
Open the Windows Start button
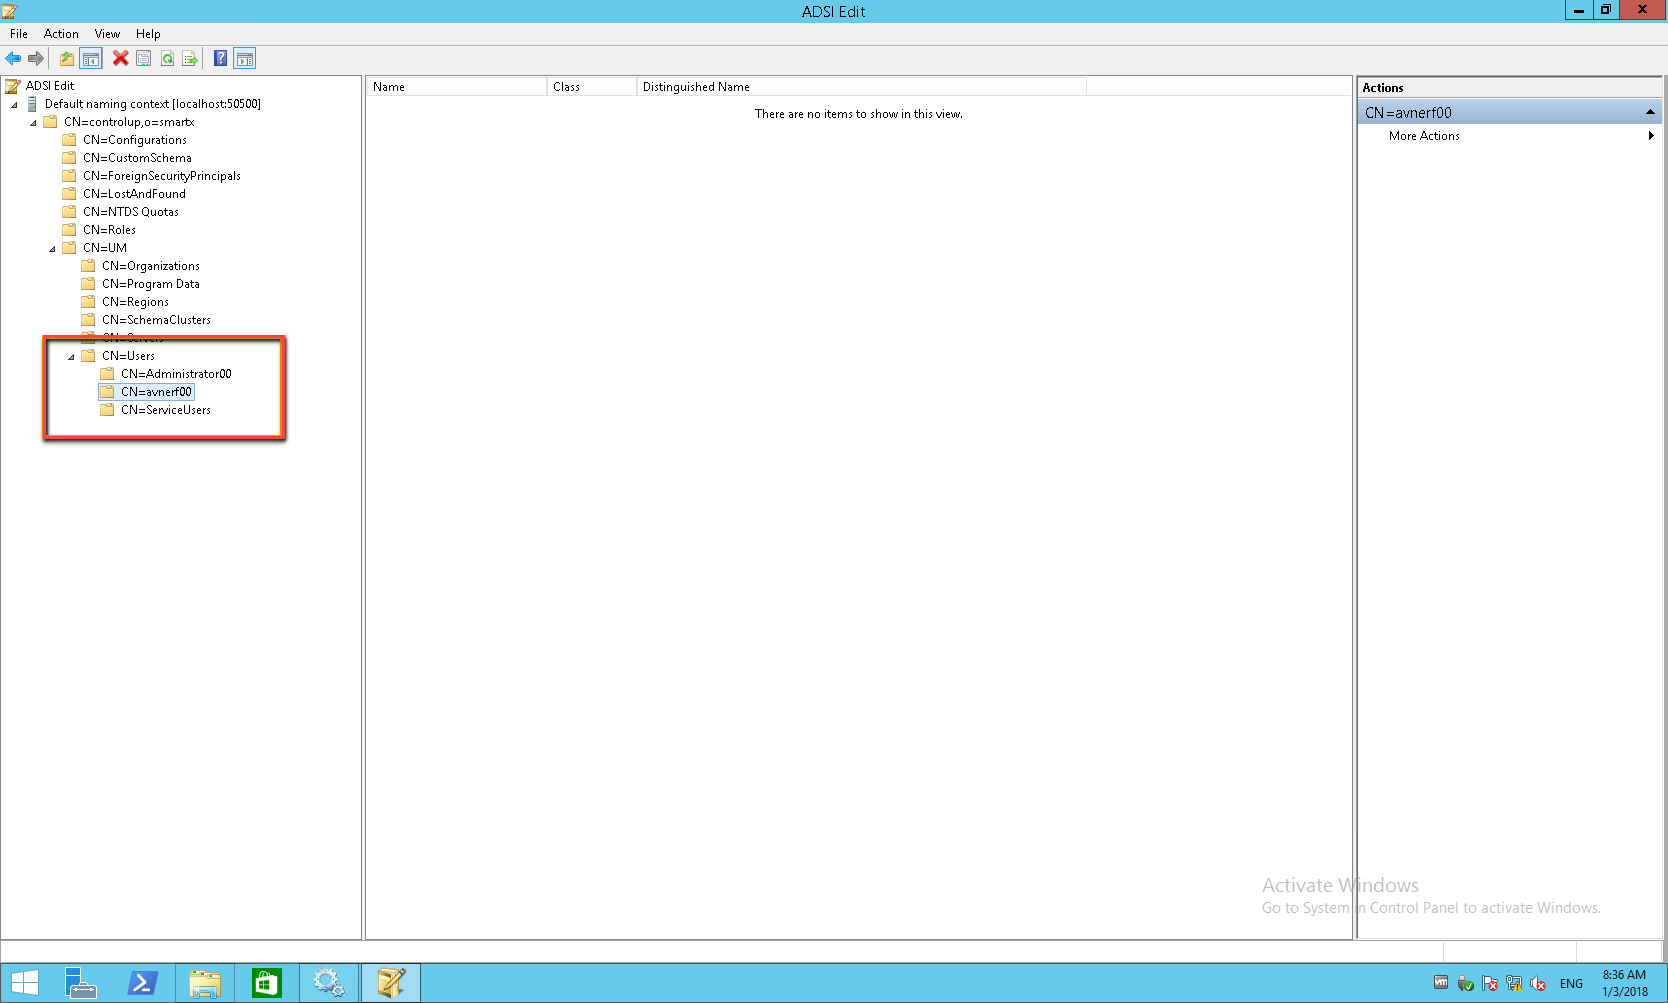pos(25,983)
